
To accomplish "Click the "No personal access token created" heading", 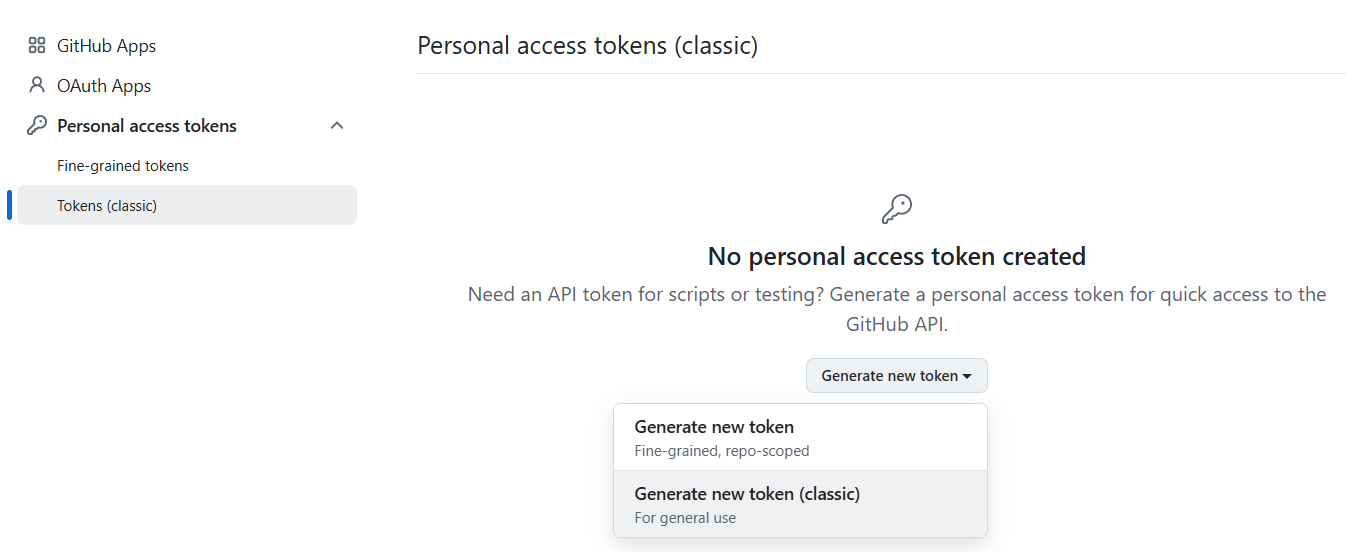I will [896, 257].
